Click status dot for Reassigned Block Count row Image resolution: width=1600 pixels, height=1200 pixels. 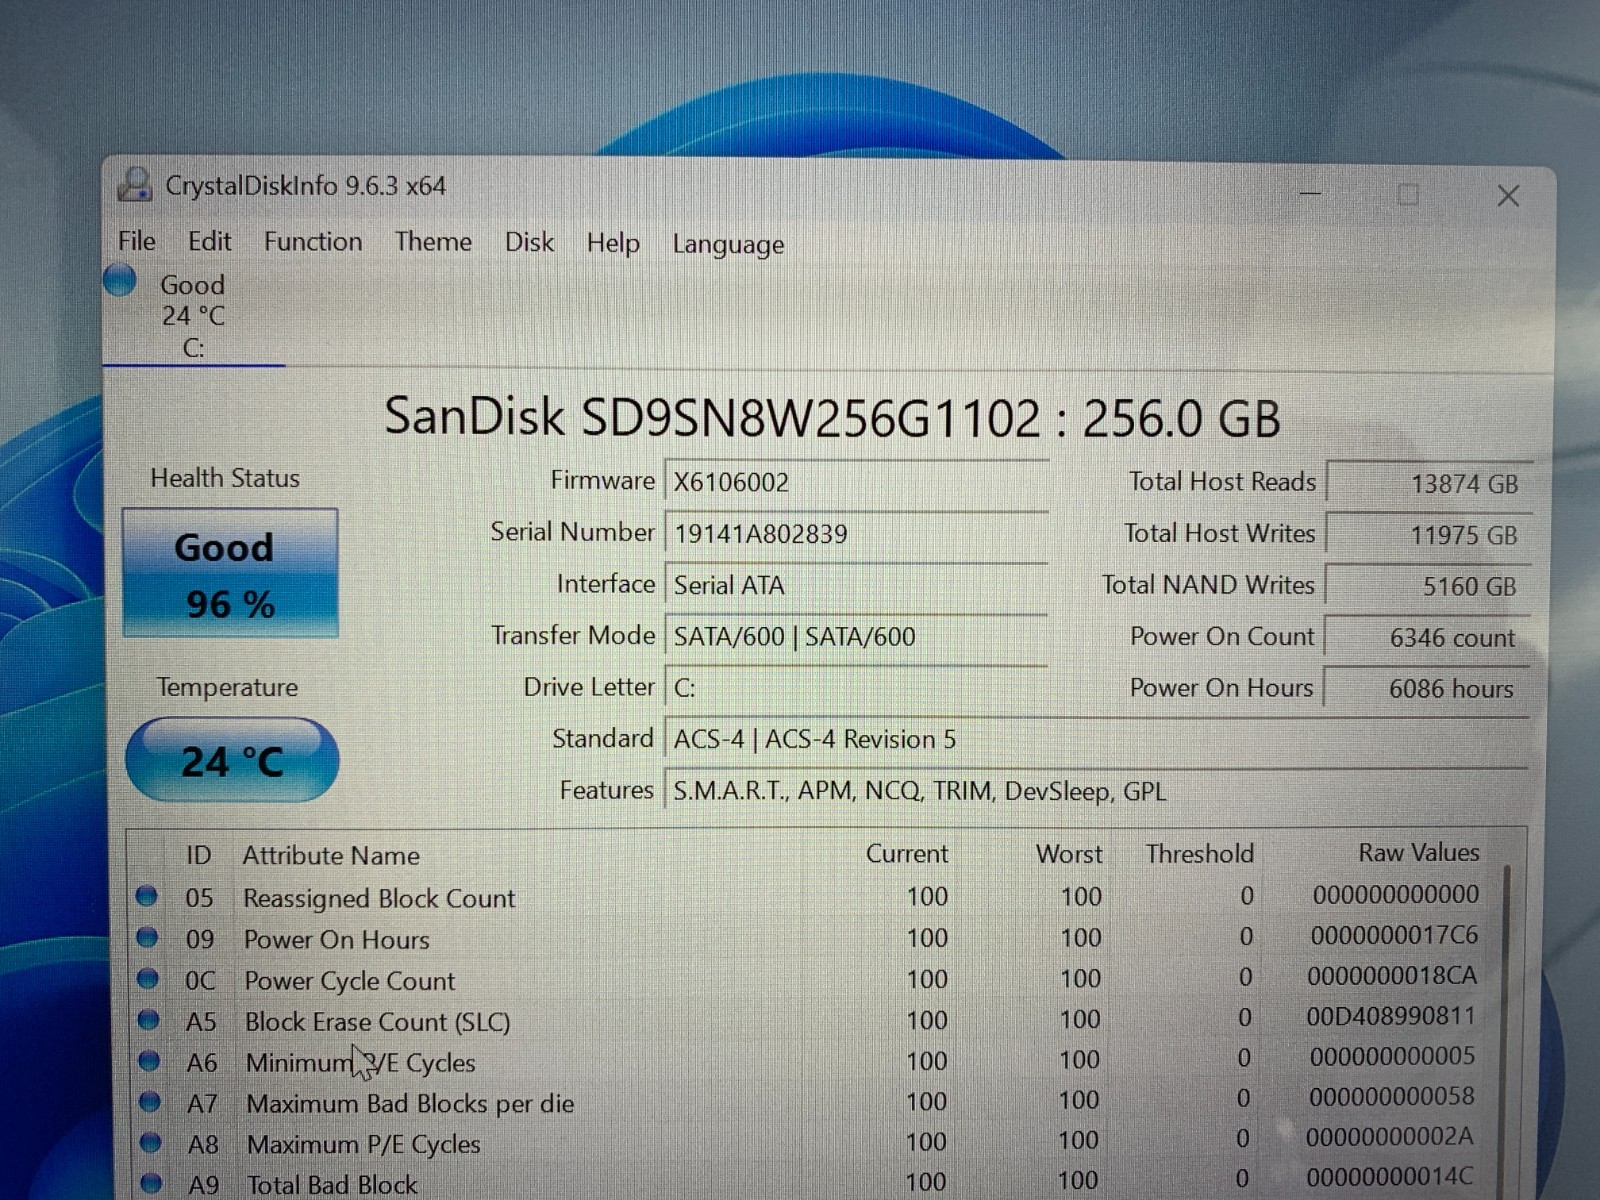(147, 896)
